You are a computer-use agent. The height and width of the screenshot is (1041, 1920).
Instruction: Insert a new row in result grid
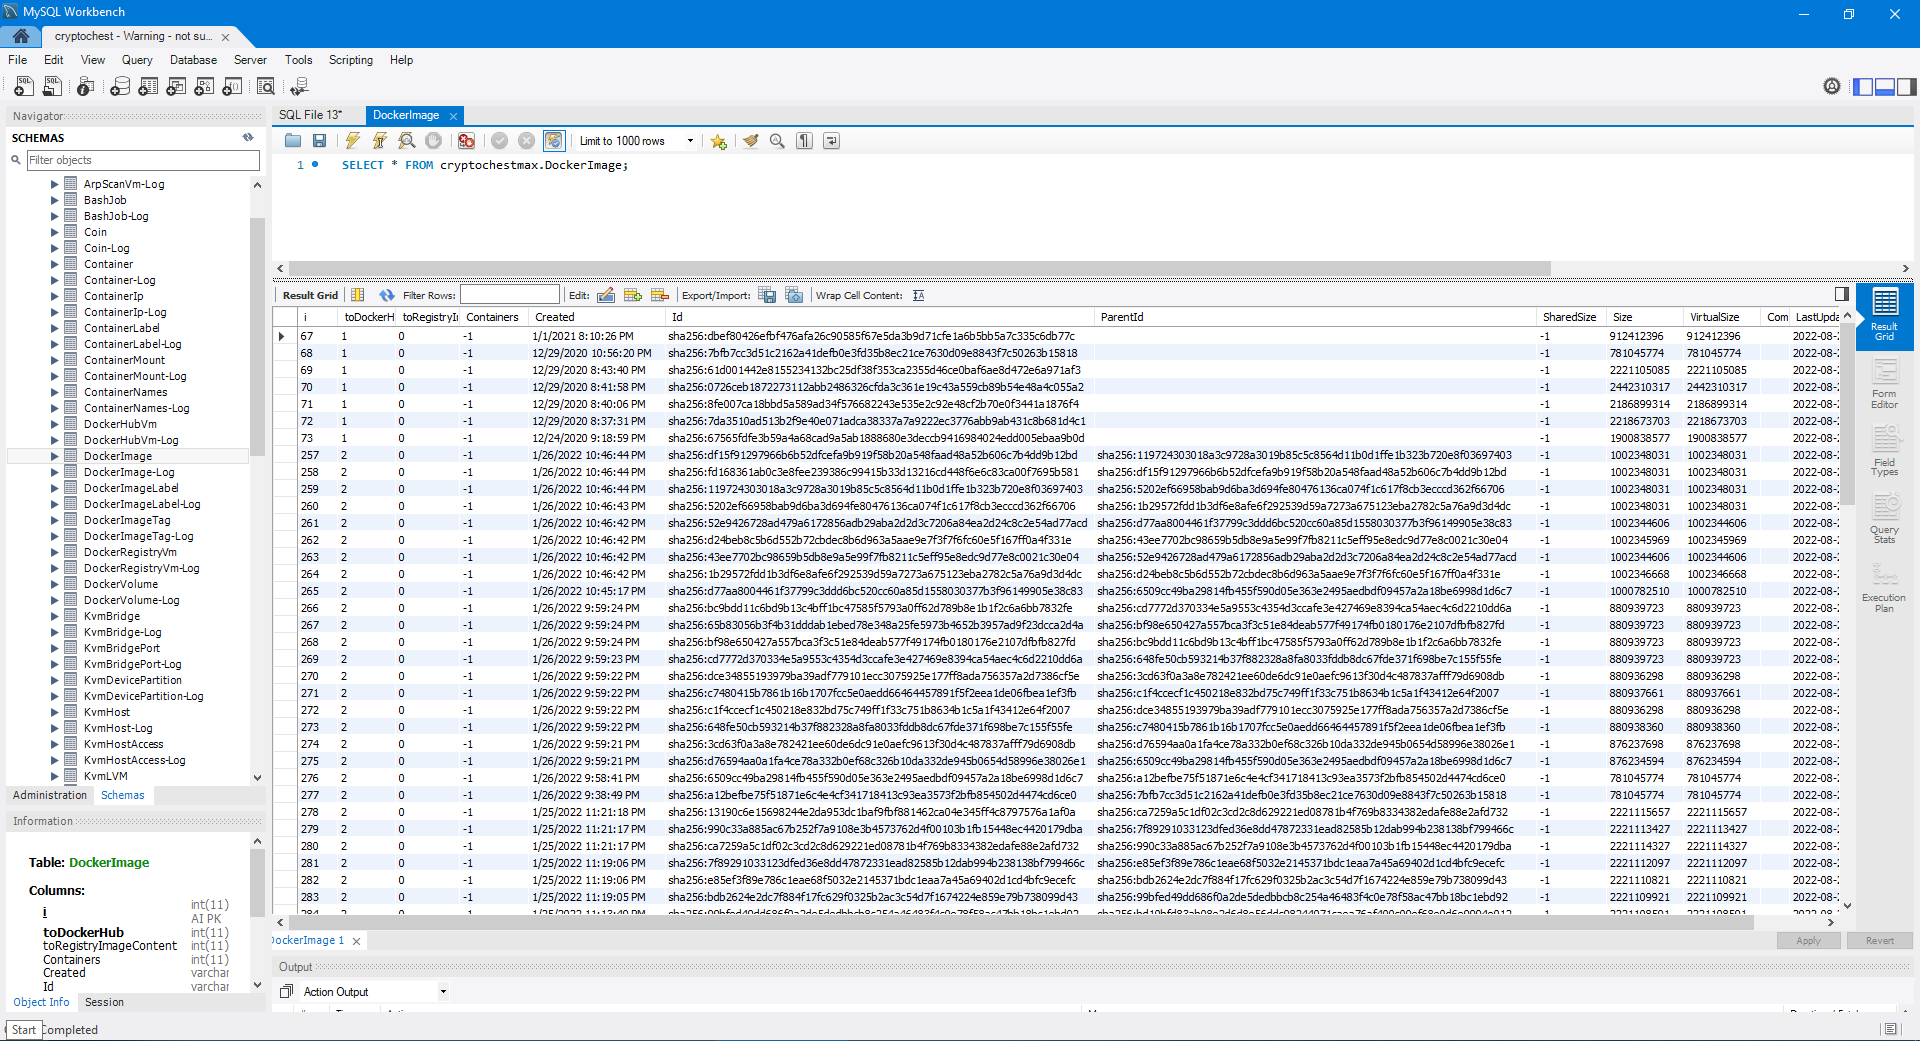tap(633, 295)
